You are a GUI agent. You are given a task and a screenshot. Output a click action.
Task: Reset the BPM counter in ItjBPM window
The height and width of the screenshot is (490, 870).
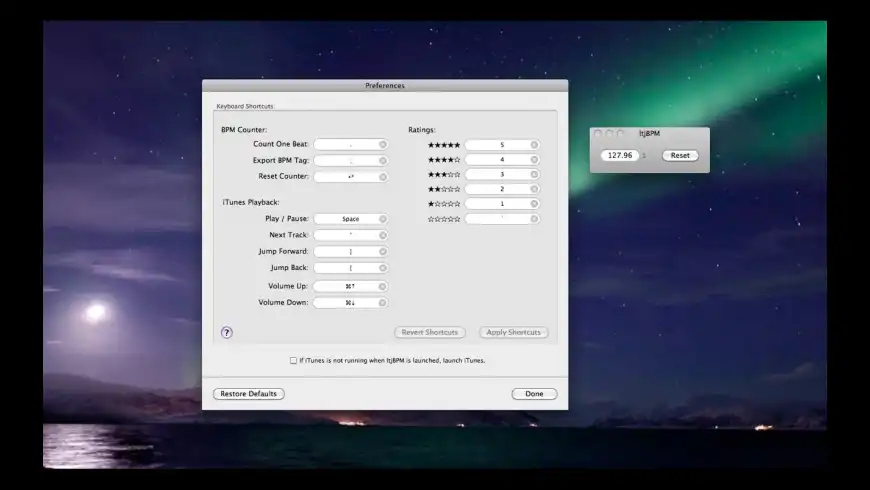[680, 156]
